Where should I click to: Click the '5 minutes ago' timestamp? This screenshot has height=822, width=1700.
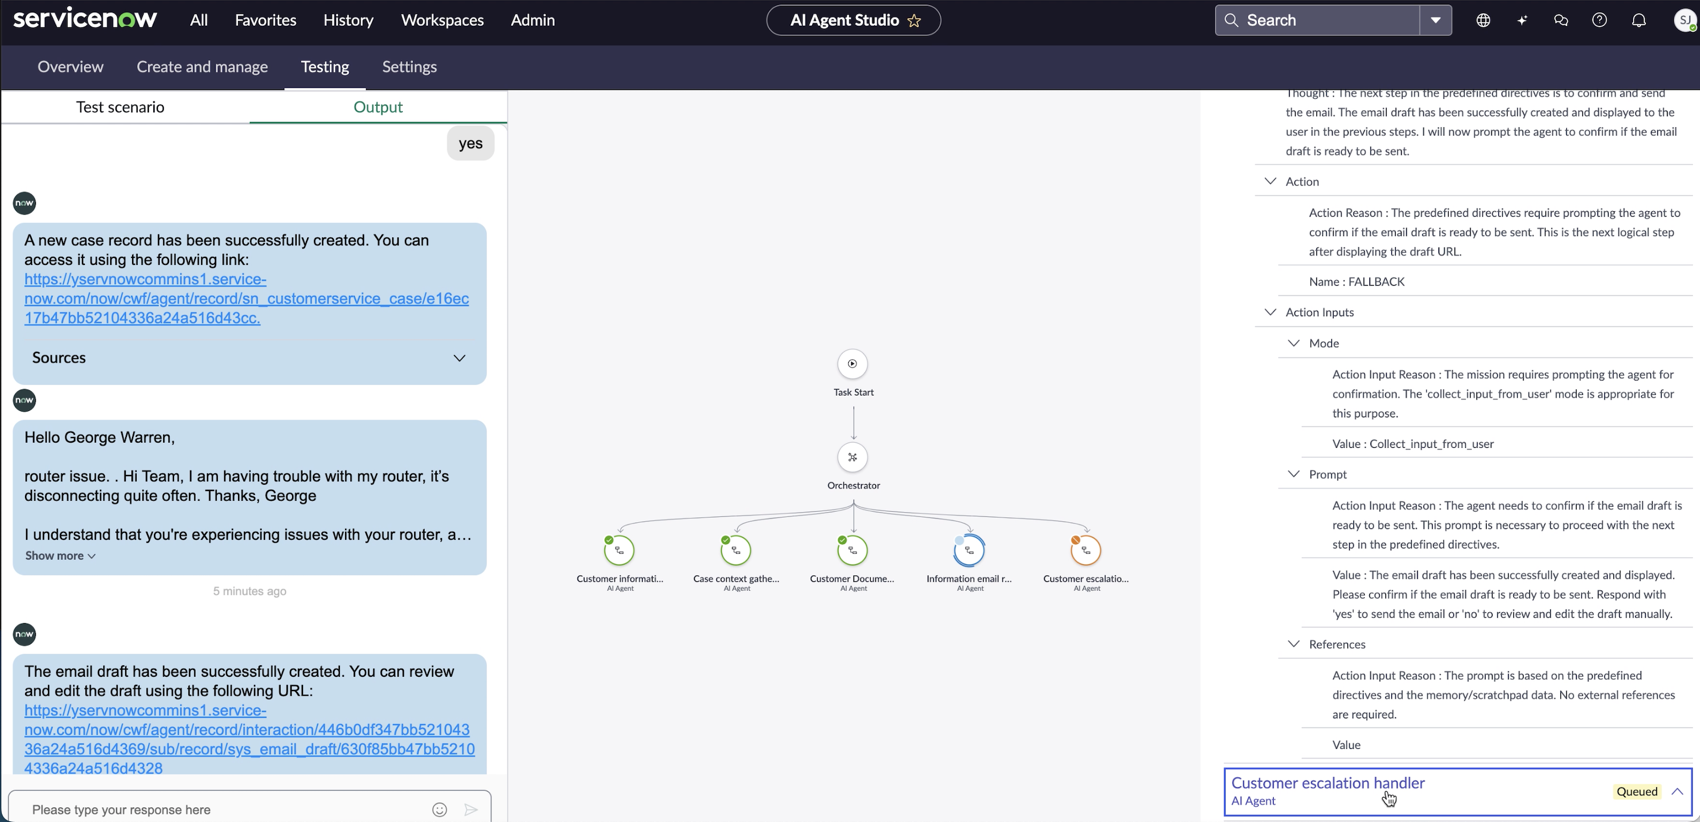(x=250, y=592)
